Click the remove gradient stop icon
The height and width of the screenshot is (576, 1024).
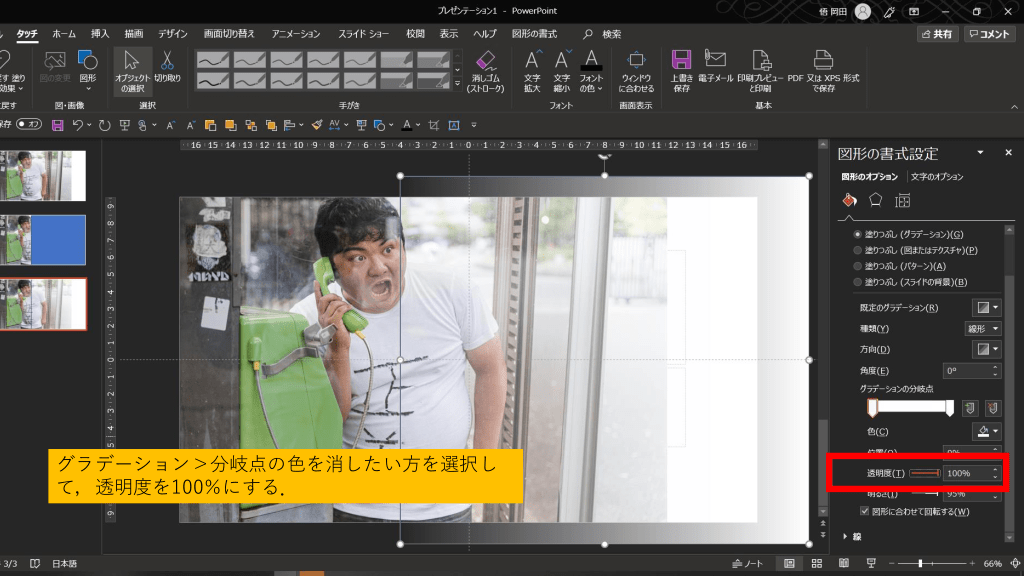click(992, 408)
